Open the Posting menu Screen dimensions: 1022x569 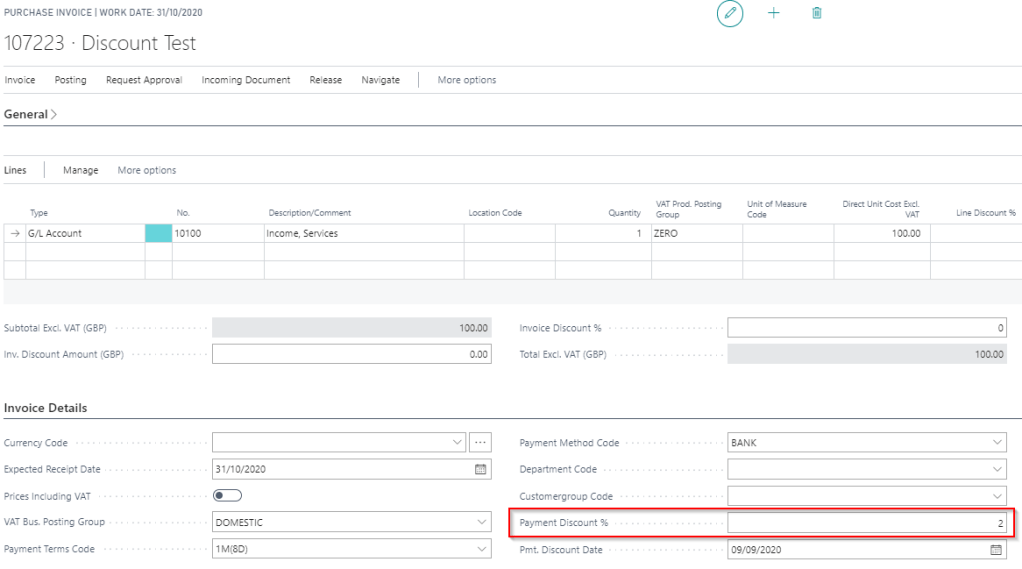(70, 80)
